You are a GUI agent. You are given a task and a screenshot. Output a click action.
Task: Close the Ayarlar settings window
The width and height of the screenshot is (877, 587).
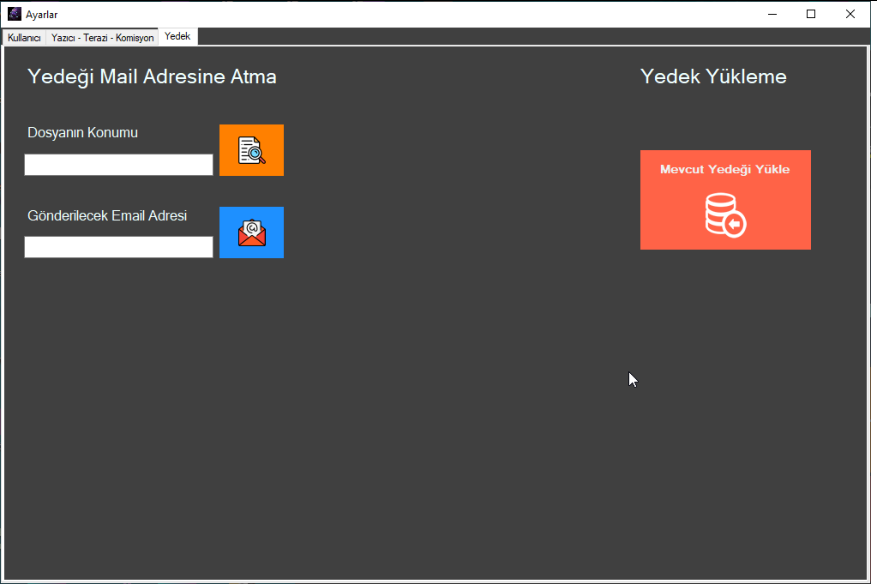click(x=850, y=14)
